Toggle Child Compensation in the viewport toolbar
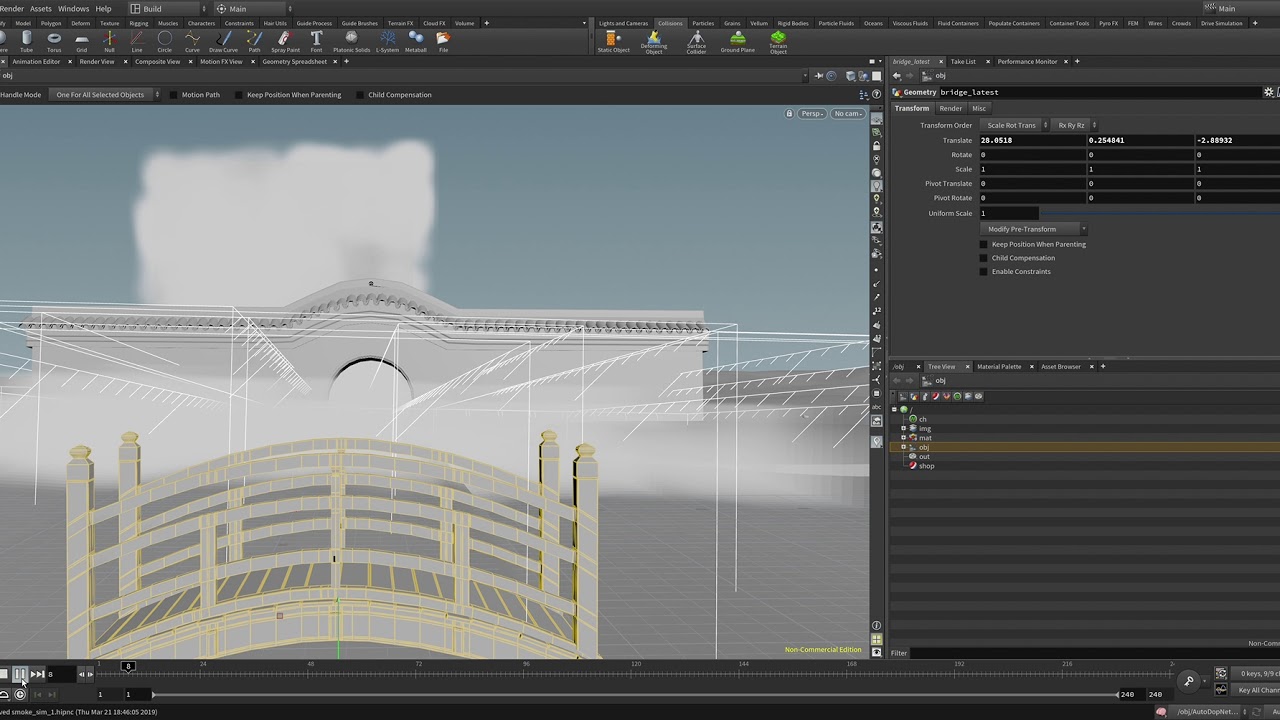This screenshot has height=720, width=1280. coord(360,95)
